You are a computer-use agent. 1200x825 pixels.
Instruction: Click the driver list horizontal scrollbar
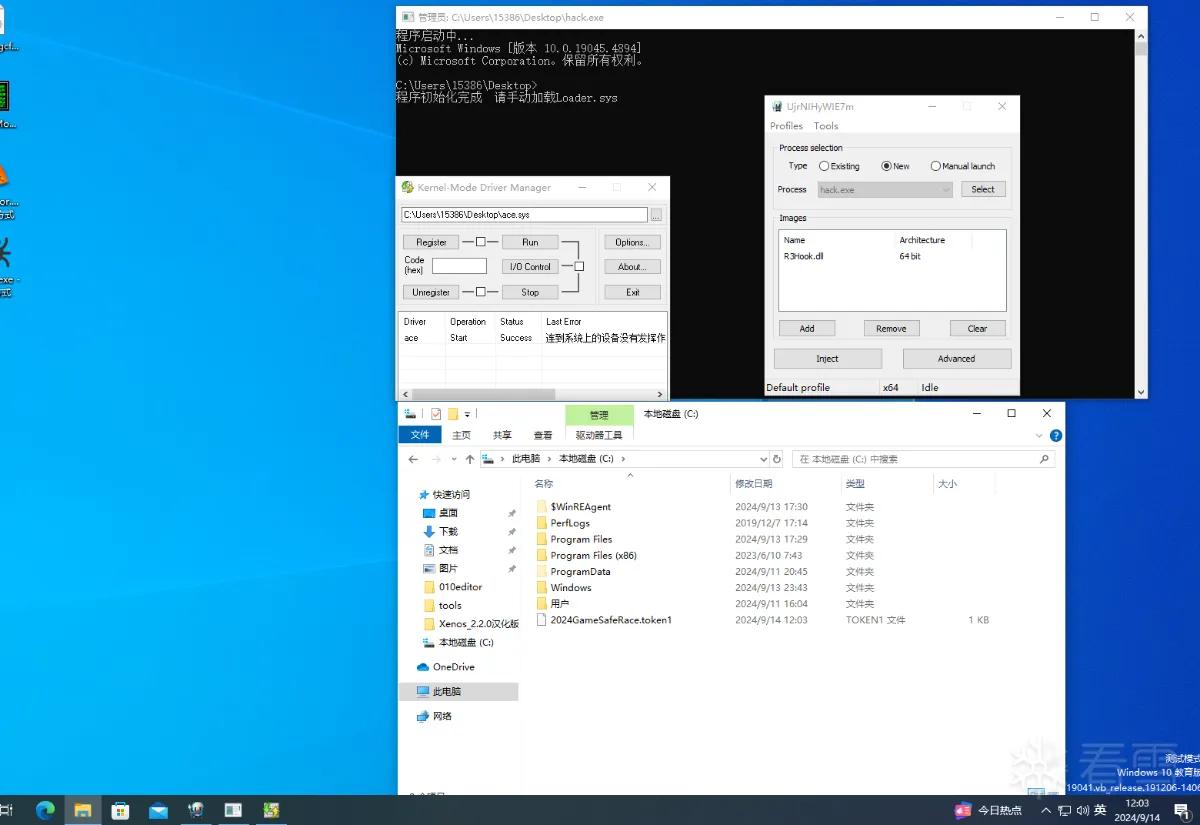(x=532, y=394)
